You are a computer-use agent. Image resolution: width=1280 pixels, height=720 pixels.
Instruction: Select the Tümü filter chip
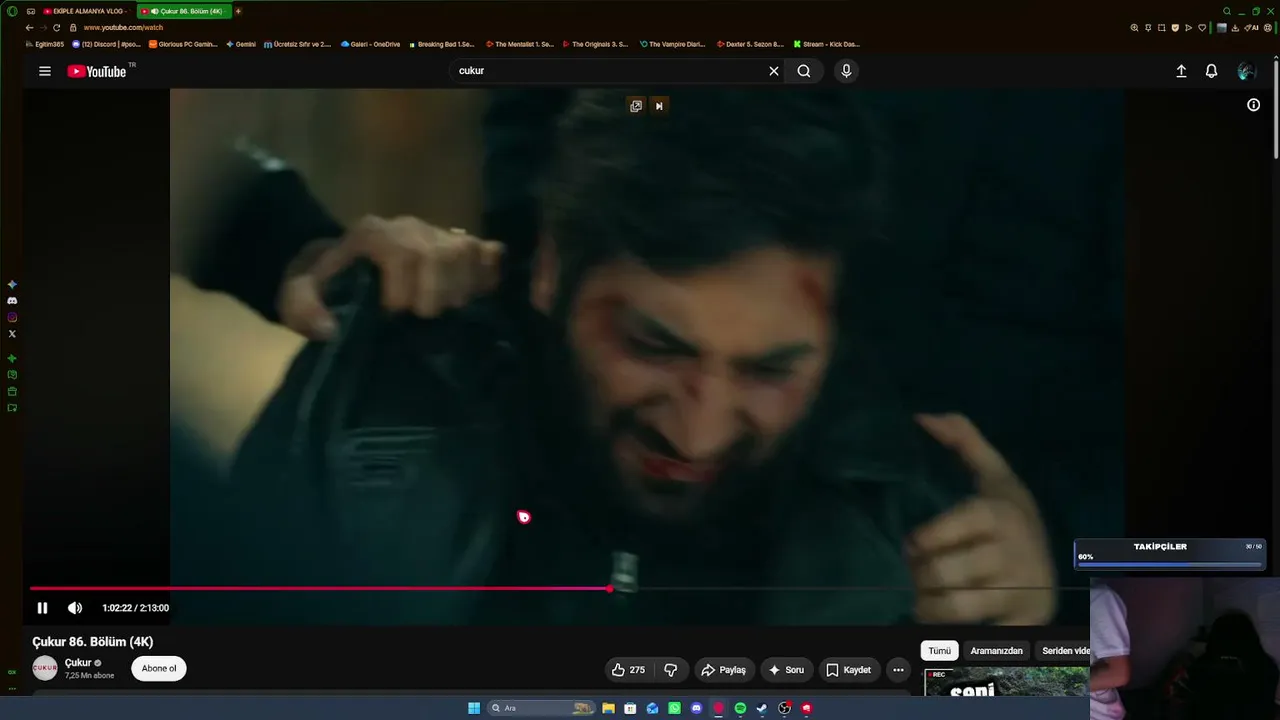point(940,651)
